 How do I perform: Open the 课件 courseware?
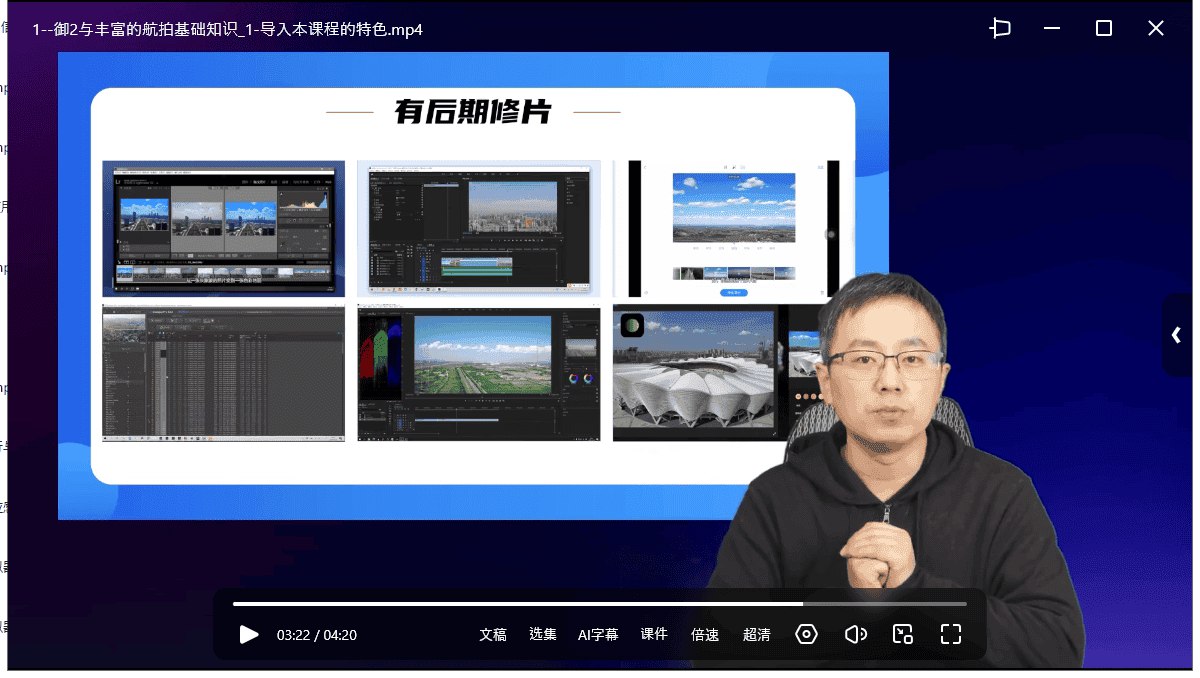click(x=654, y=634)
